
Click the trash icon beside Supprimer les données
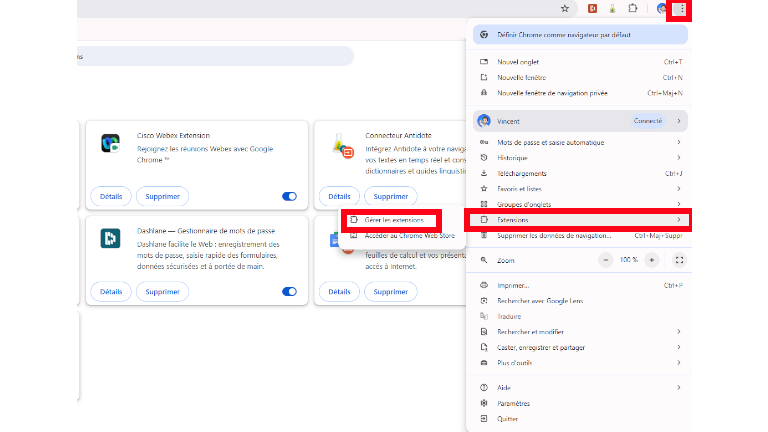484,236
